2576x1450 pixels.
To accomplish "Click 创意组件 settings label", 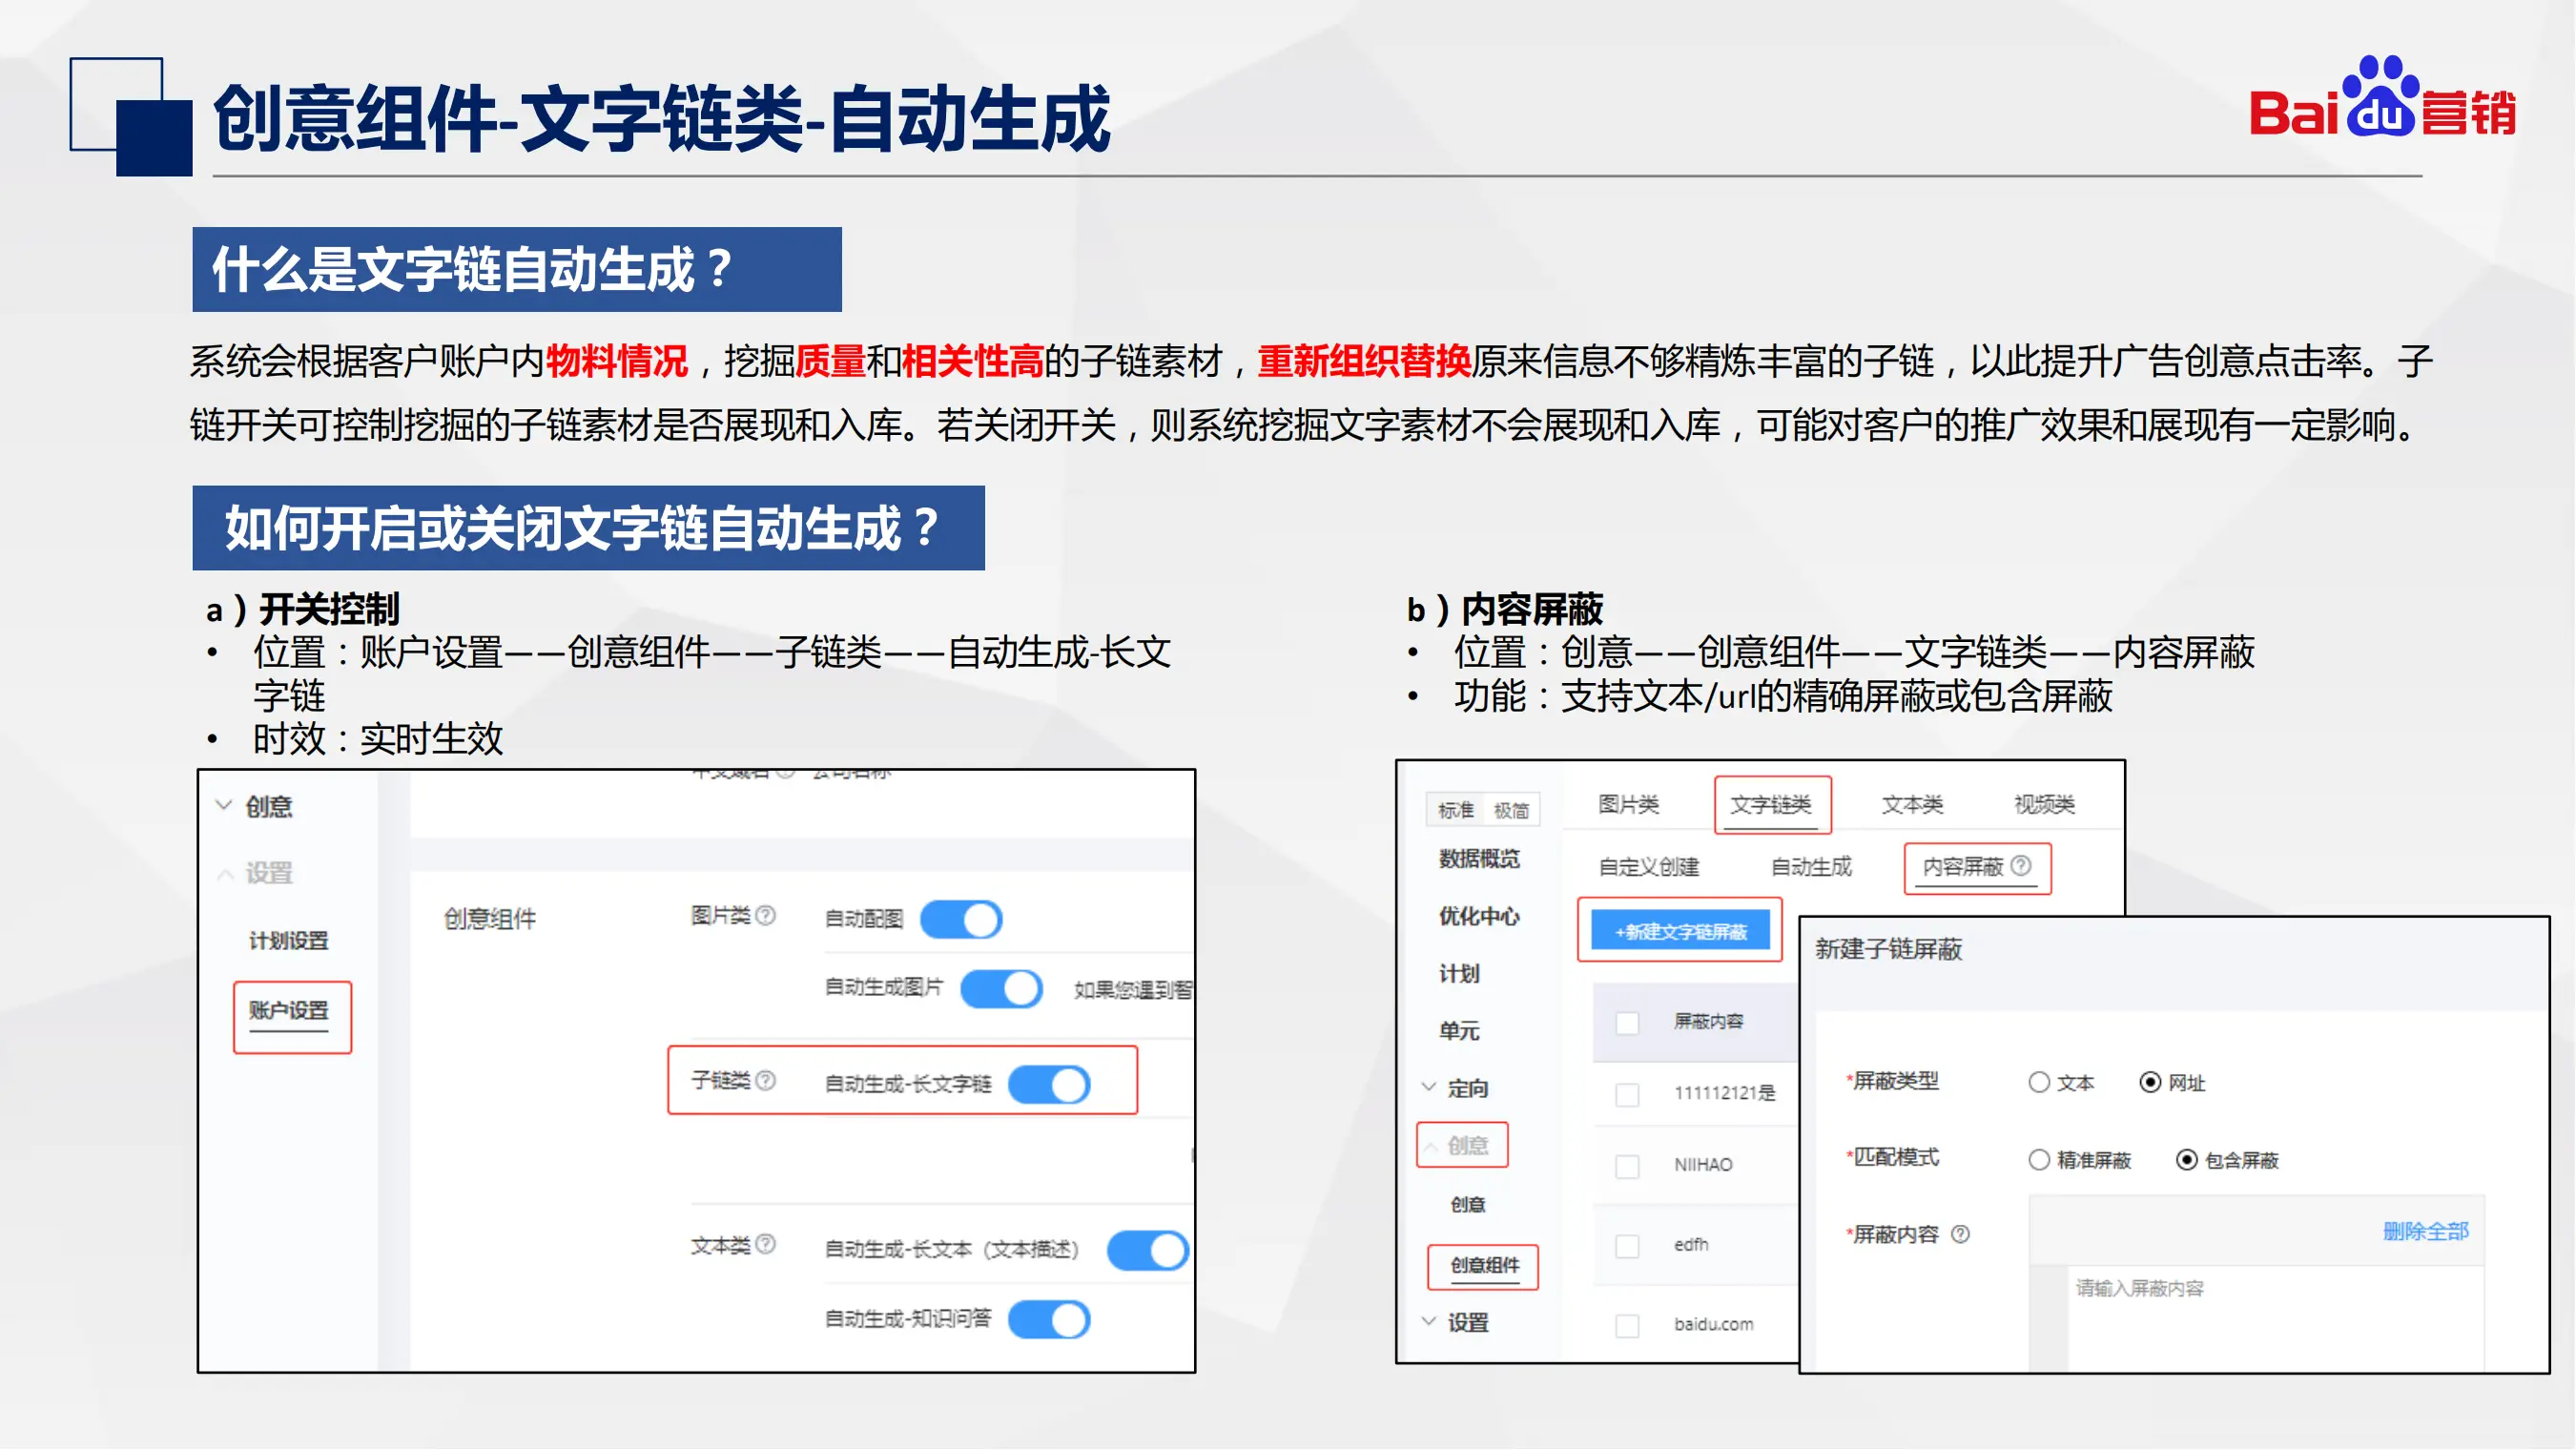I will (x=490, y=919).
